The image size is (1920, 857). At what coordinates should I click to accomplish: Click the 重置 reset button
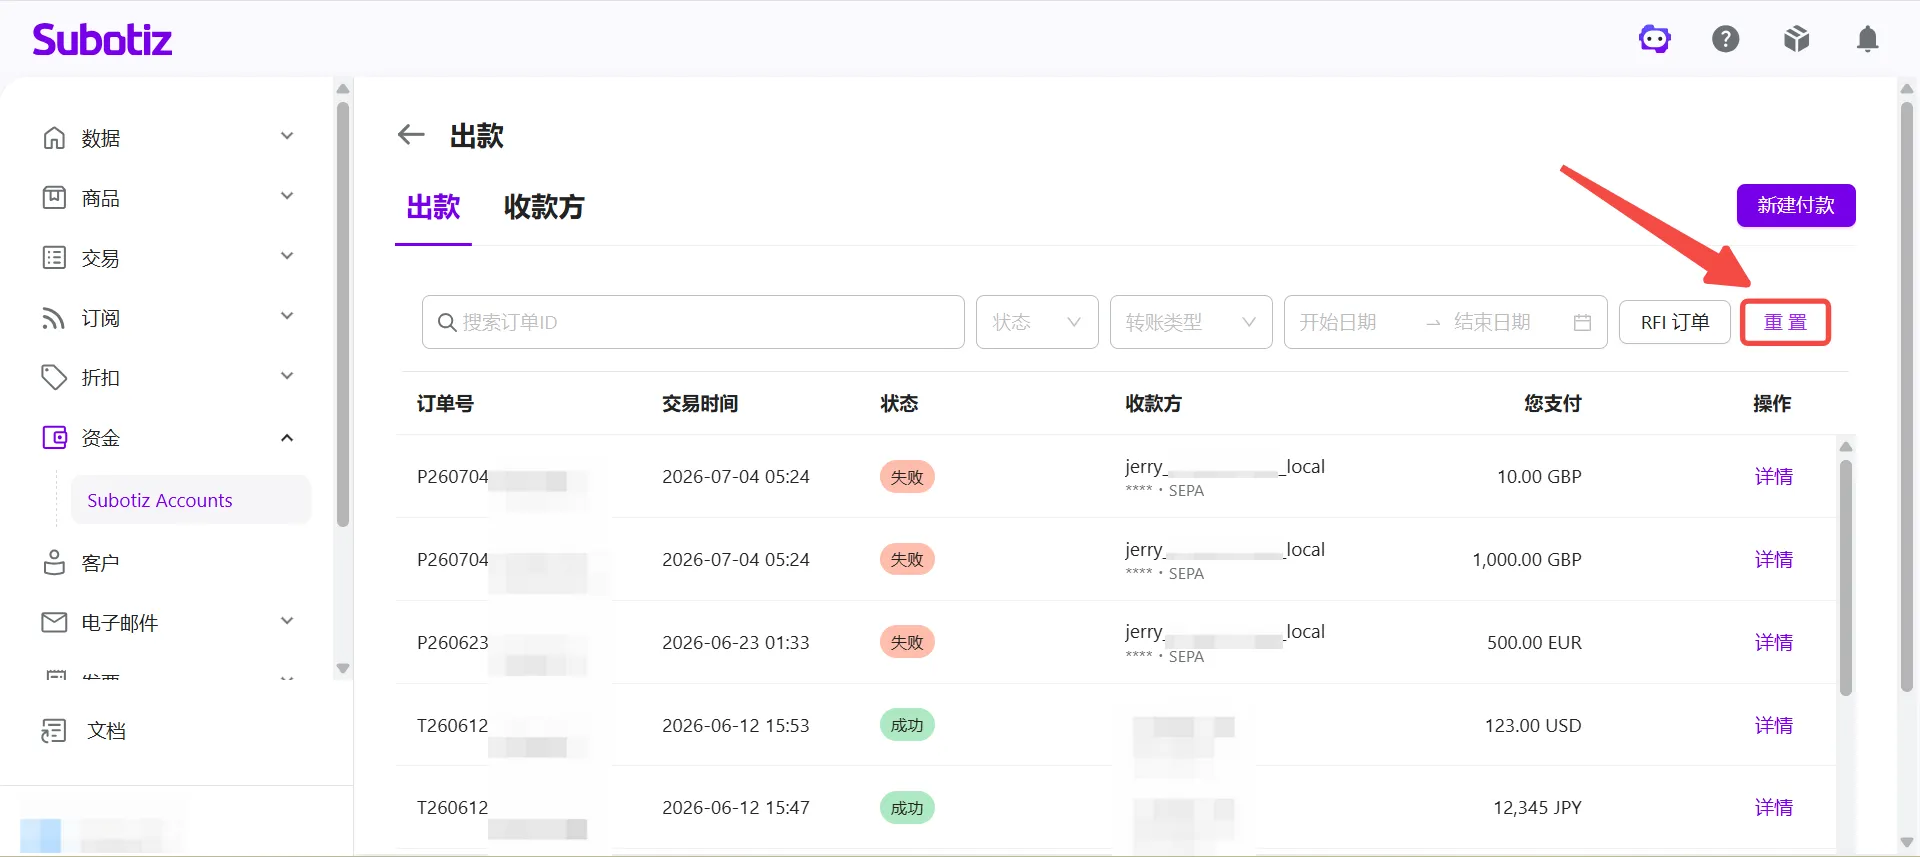click(1786, 322)
